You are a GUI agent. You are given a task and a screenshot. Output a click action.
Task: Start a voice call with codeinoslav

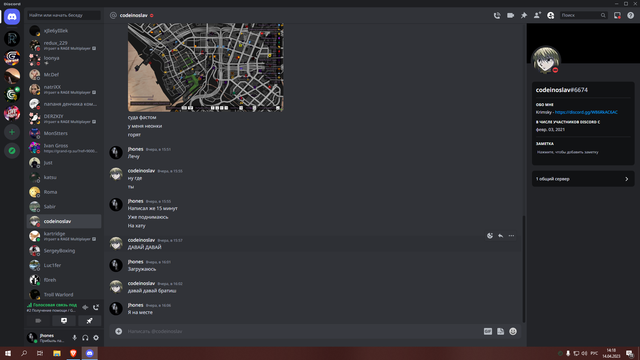[497, 16]
